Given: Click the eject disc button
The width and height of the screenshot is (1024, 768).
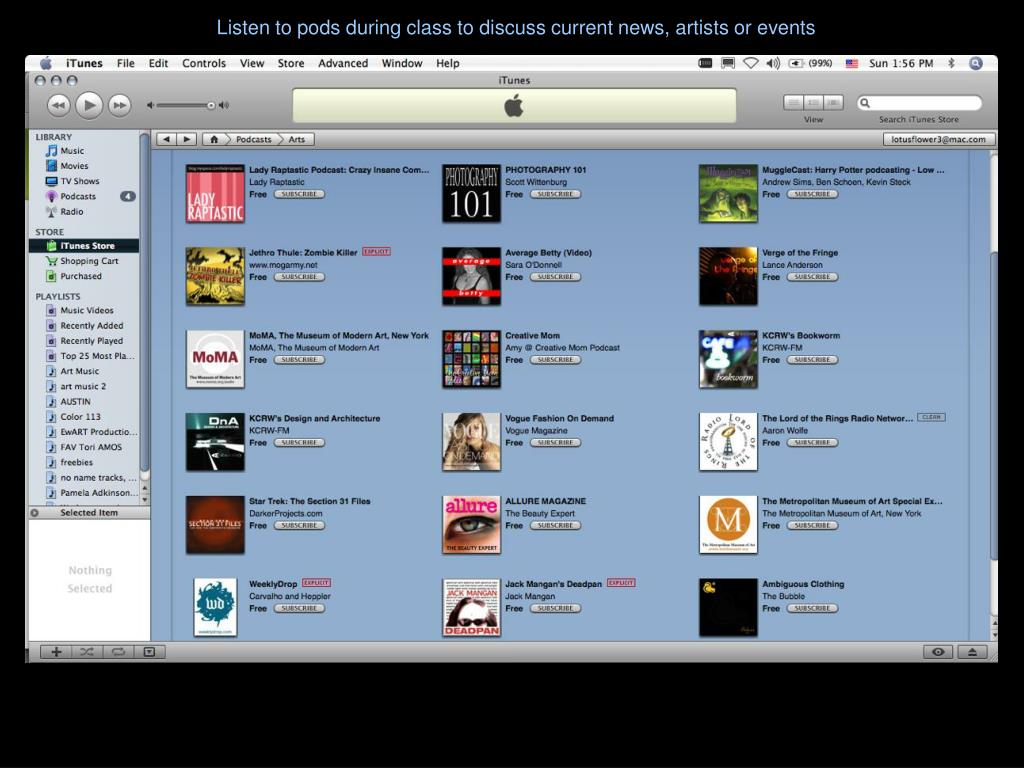Looking at the screenshot, I should (x=972, y=652).
